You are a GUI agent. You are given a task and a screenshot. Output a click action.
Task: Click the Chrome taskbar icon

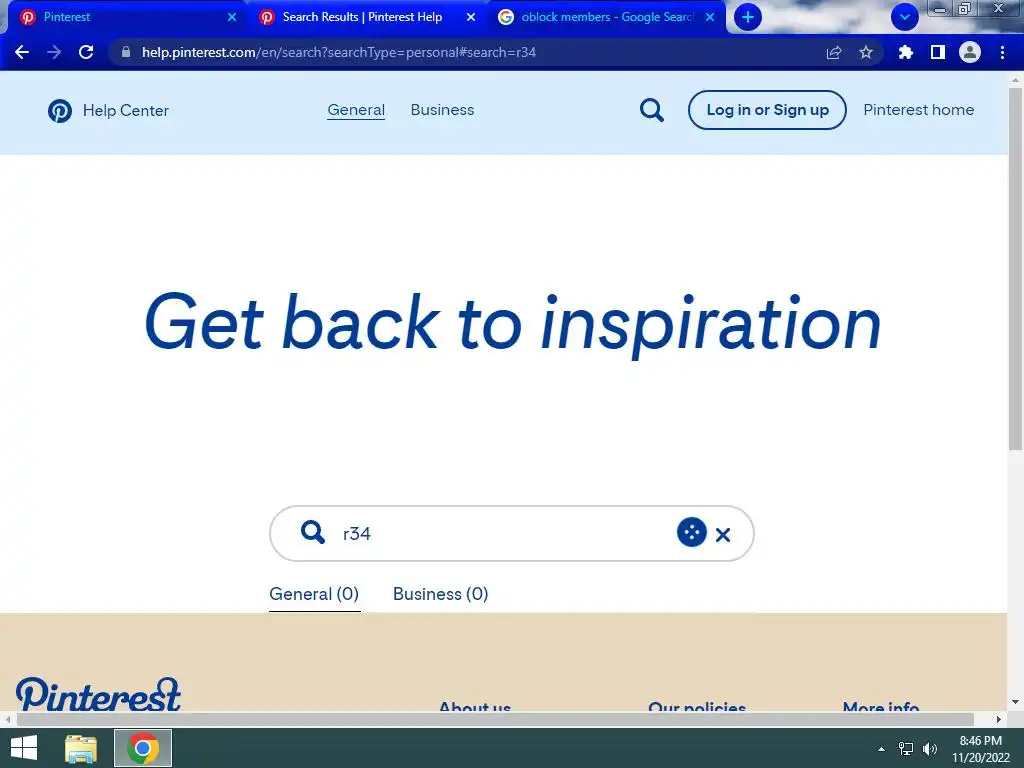[x=143, y=748]
